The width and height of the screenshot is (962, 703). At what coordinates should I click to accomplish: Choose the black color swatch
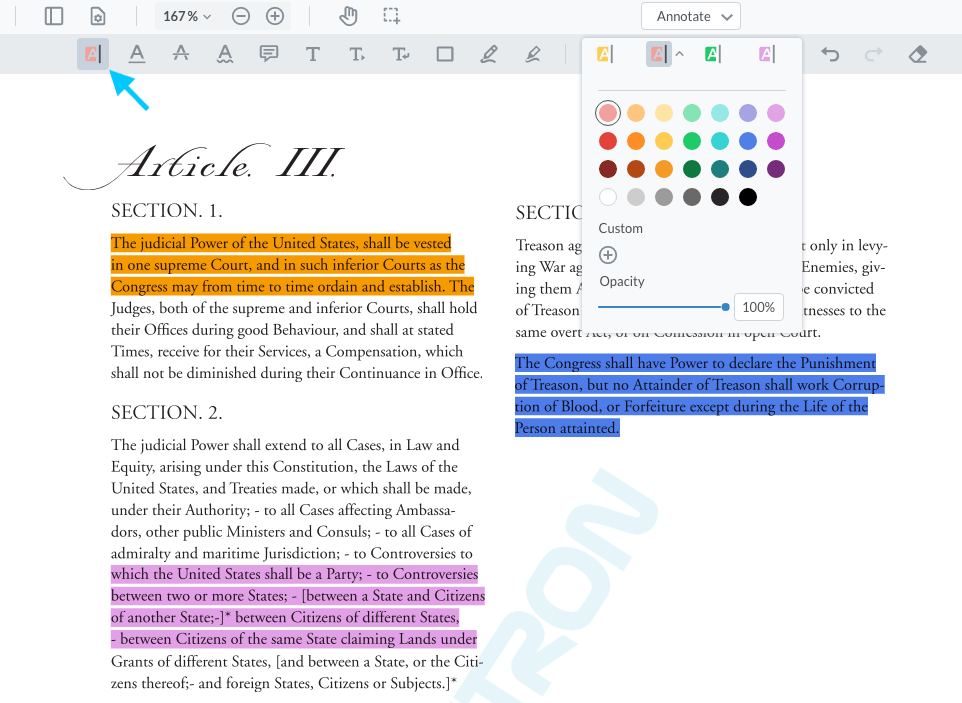[x=748, y=197]
